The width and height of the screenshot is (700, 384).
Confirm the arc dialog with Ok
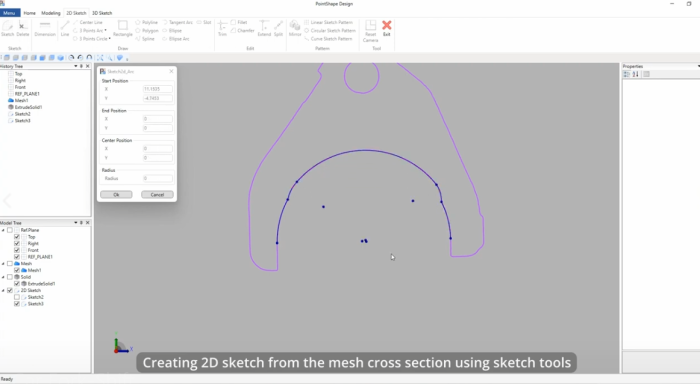tap(116, 195)
